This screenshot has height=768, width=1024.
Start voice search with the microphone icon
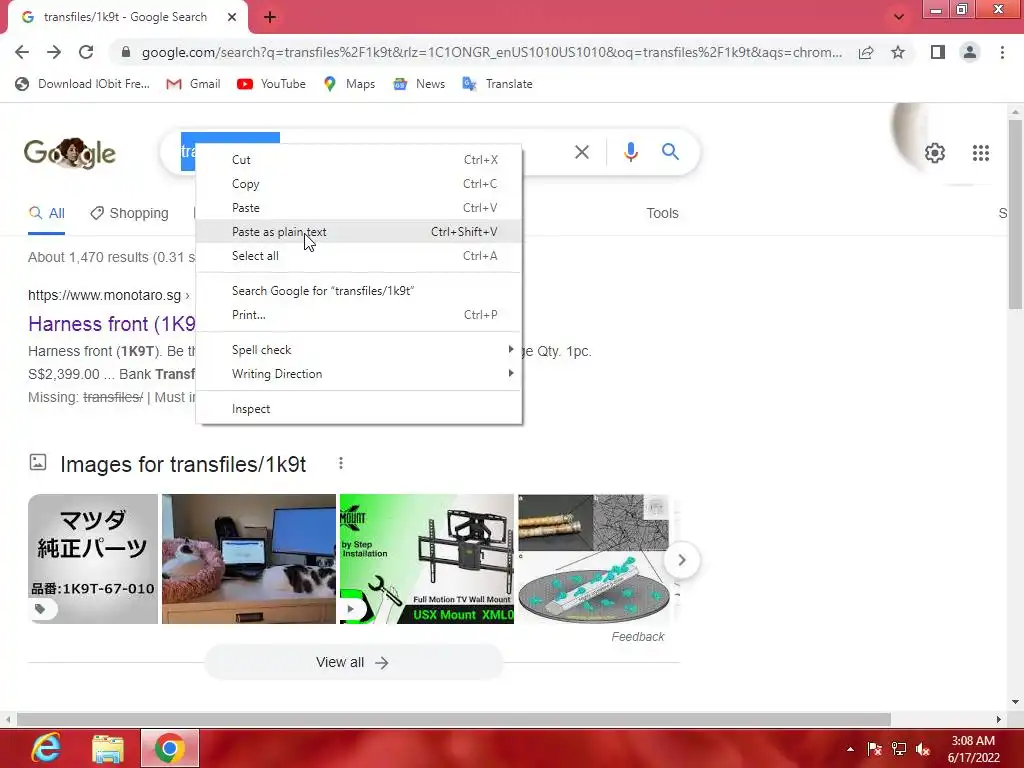coord(630,152)
